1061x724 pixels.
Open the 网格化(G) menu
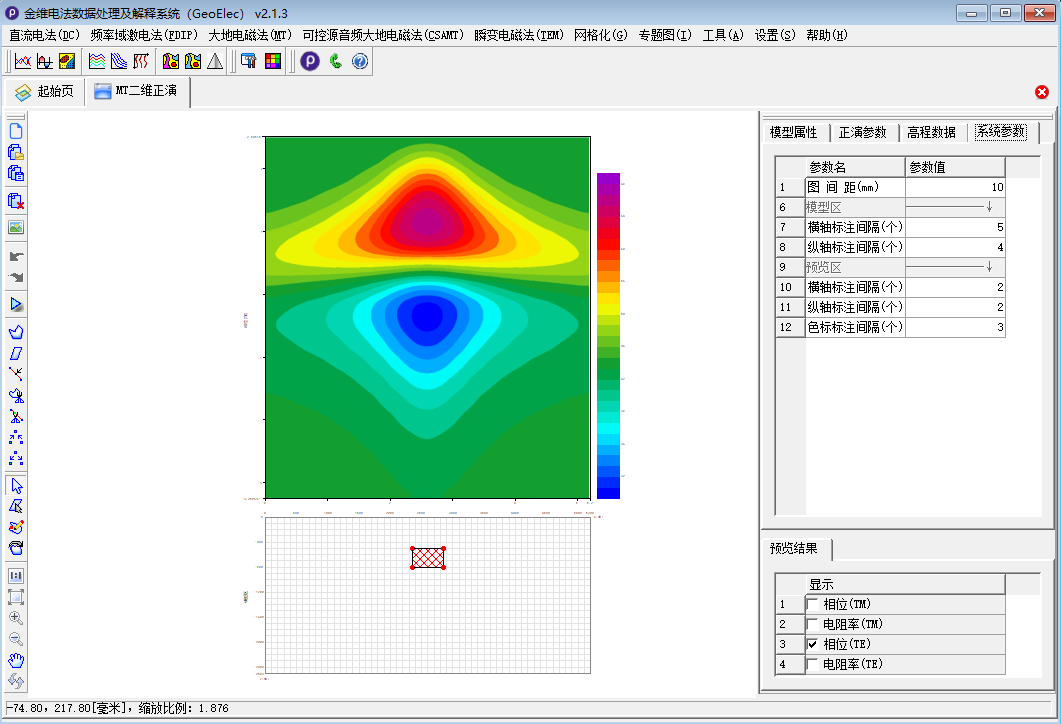pyautogui.click(x=601, y=35)
